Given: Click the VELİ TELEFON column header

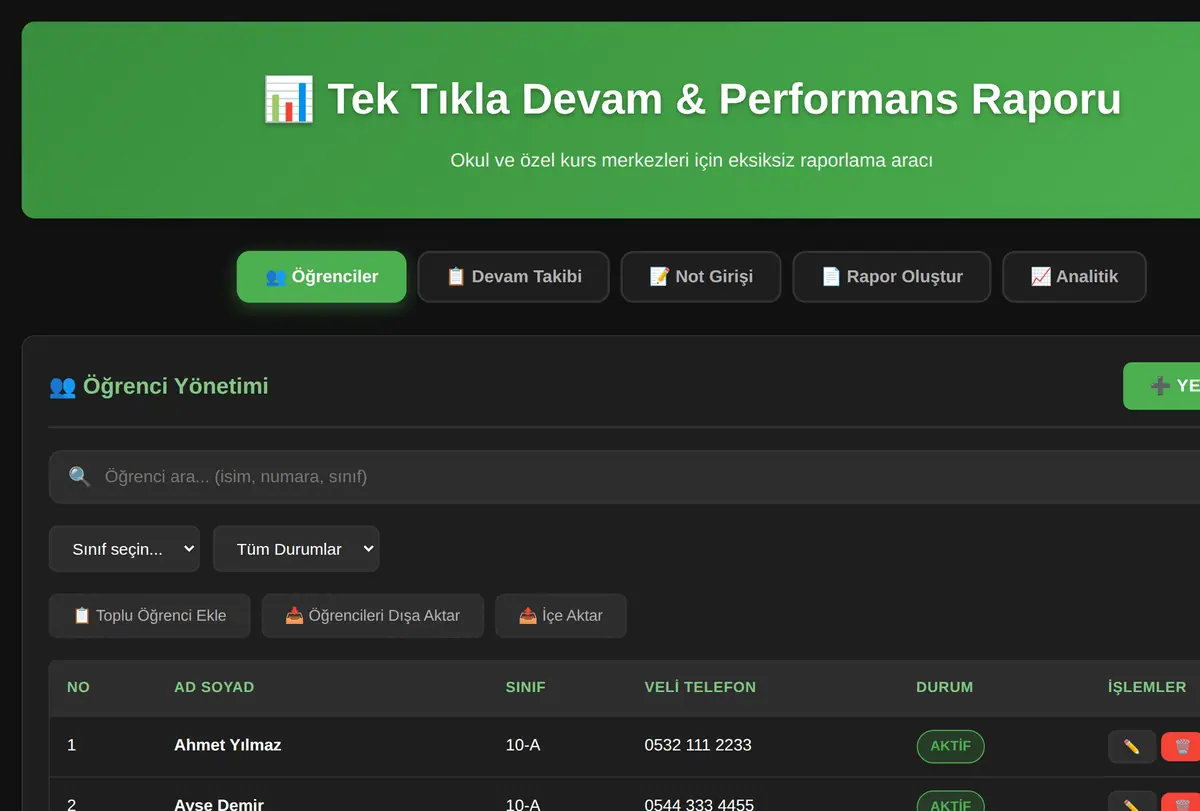Looking at the screenshot, I should click(700, 687).
